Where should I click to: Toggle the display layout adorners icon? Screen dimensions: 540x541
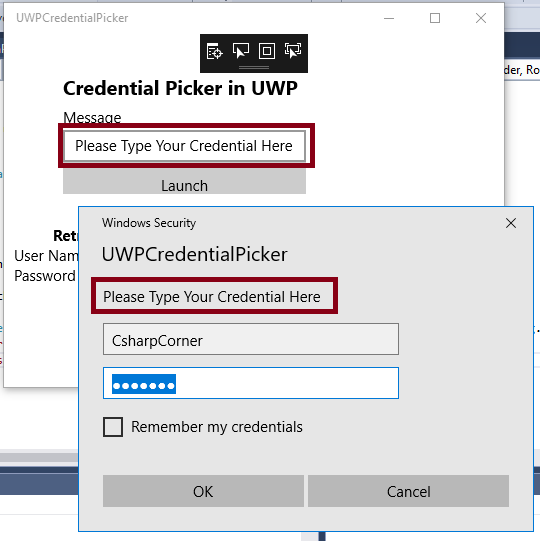click(x=267, y=51)
